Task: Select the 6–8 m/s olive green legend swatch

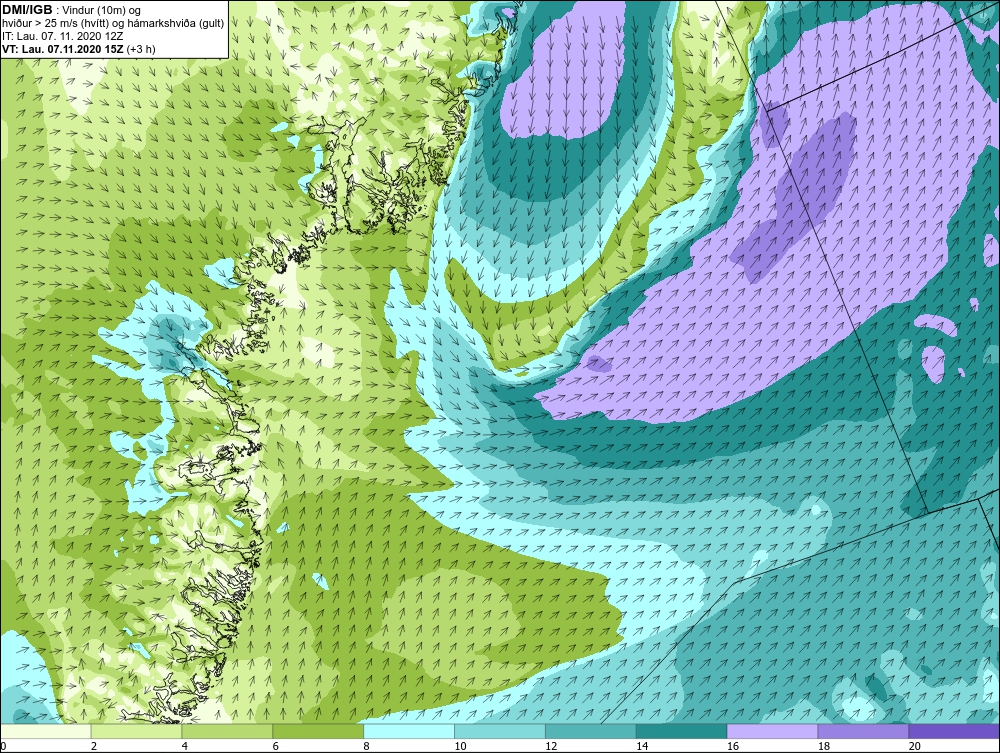Action: point(318,731)
